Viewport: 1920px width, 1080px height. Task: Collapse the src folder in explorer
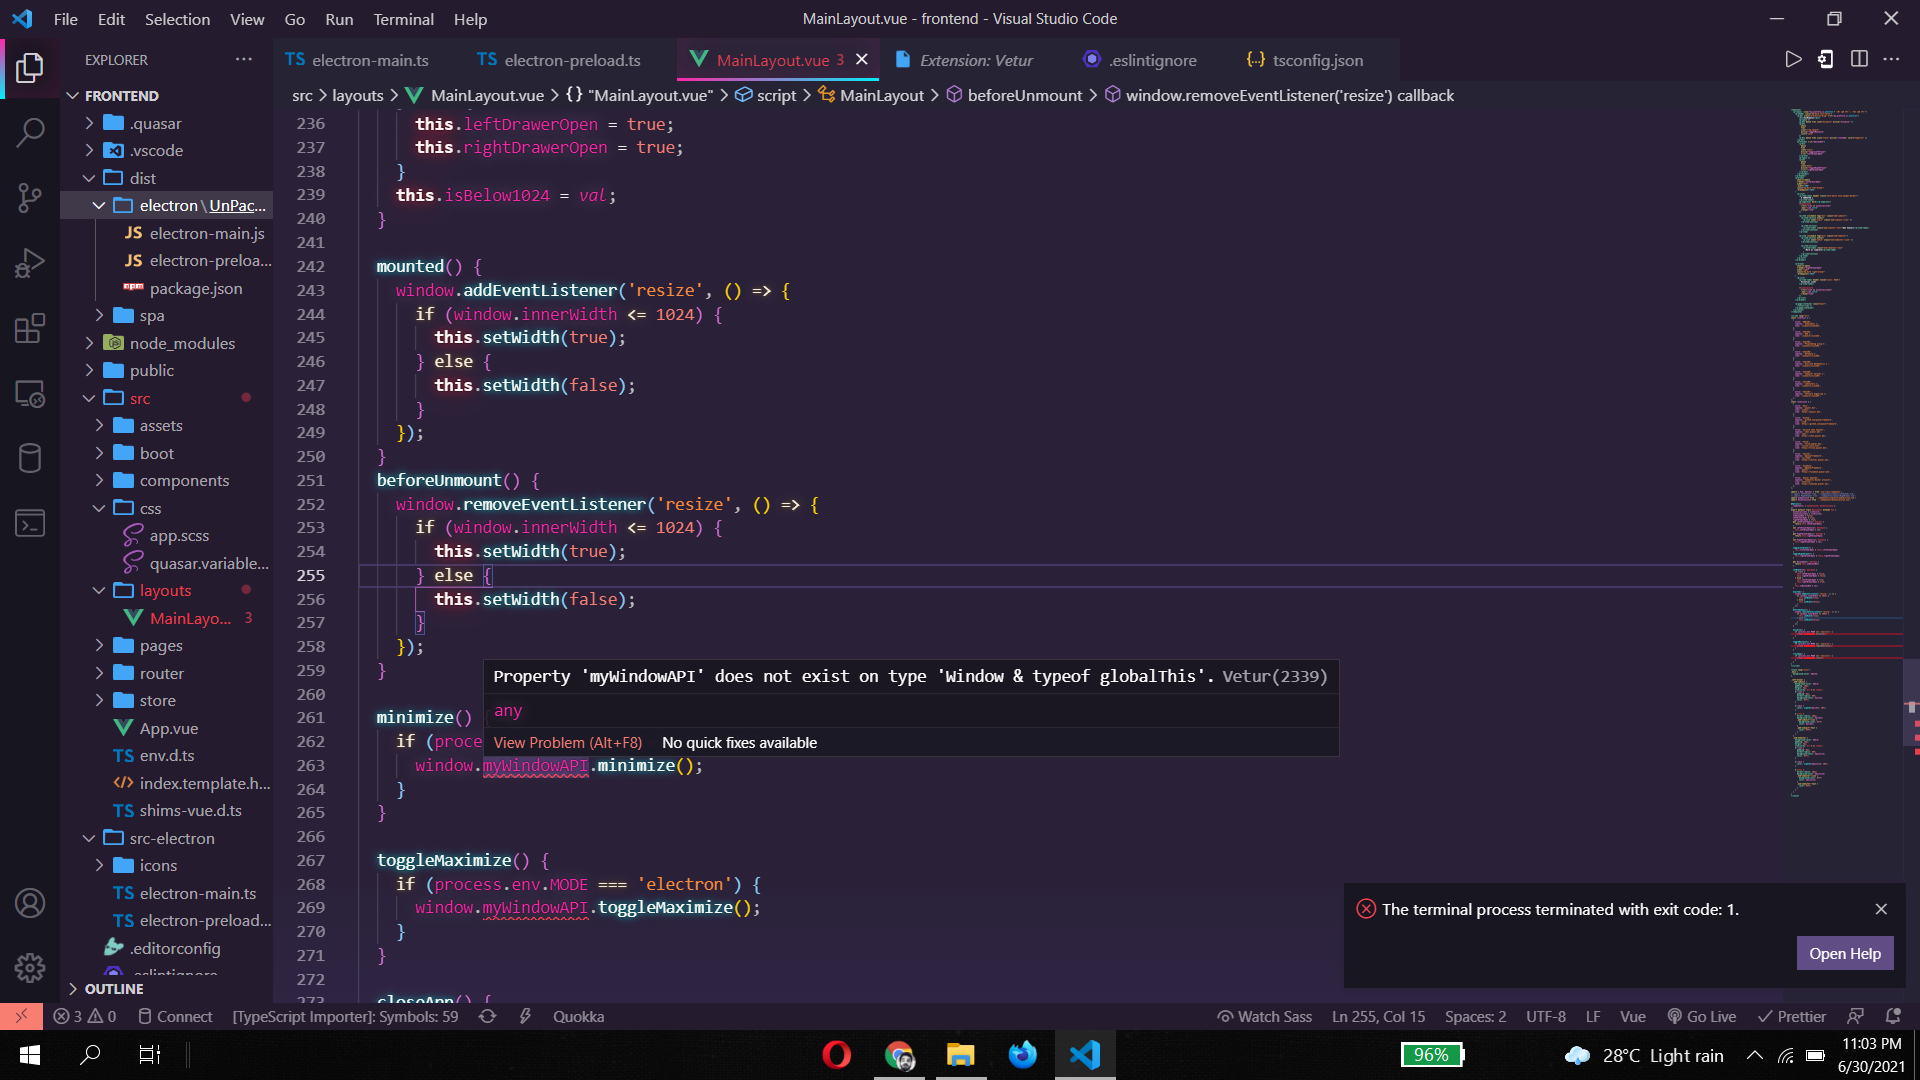pyautogui.click(x=140, y=398)
